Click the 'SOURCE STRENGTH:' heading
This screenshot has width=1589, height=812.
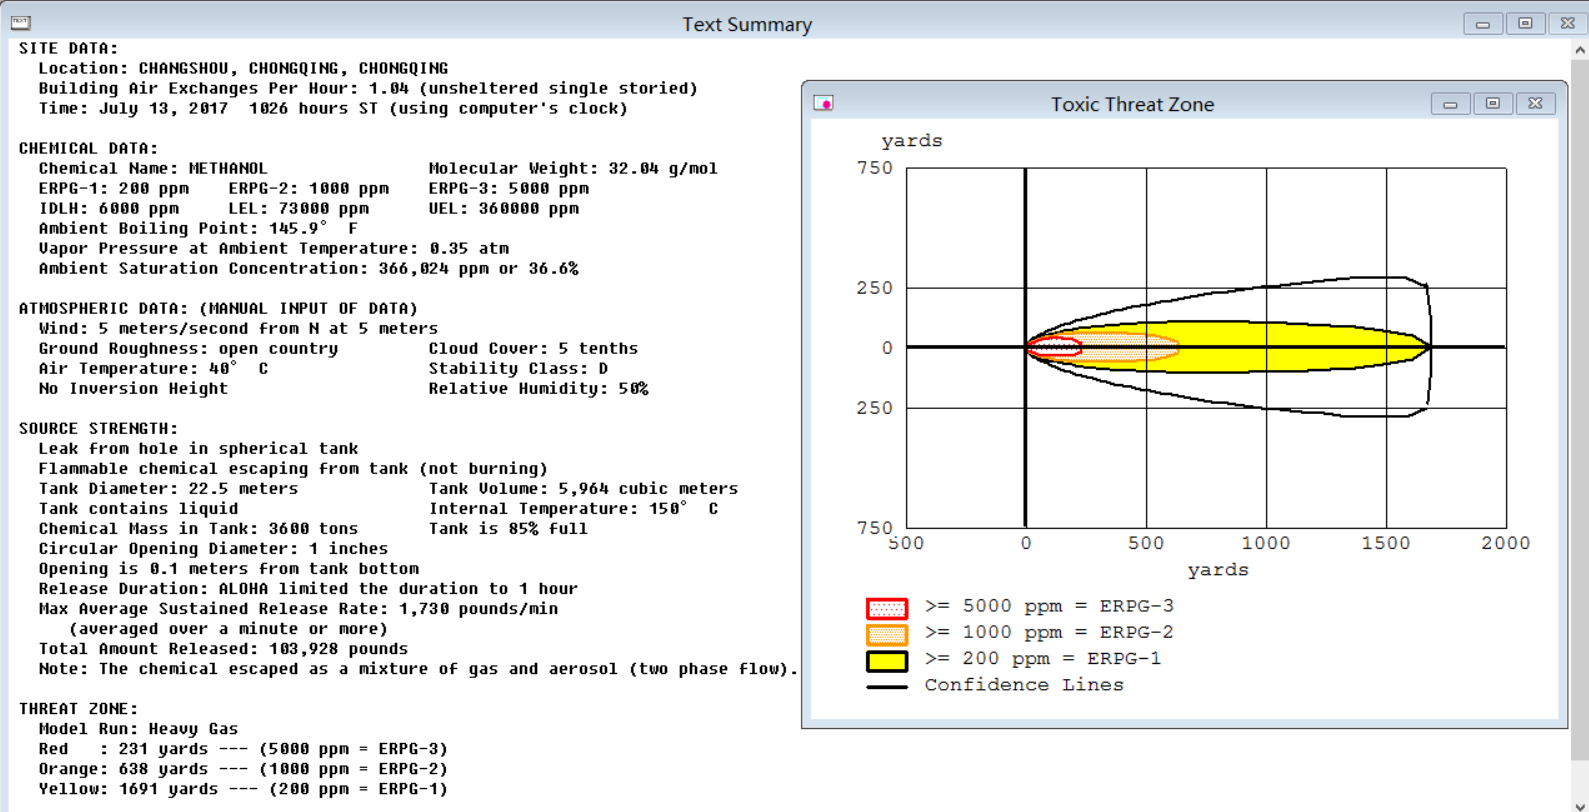pyautogui.click(x=98, y=428)
